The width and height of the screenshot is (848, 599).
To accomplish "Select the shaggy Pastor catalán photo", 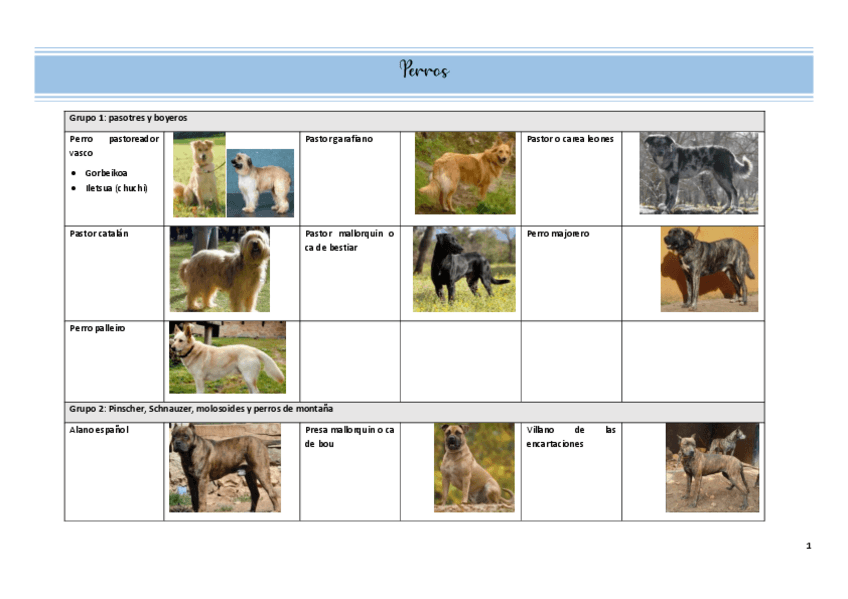I will 220,269.
